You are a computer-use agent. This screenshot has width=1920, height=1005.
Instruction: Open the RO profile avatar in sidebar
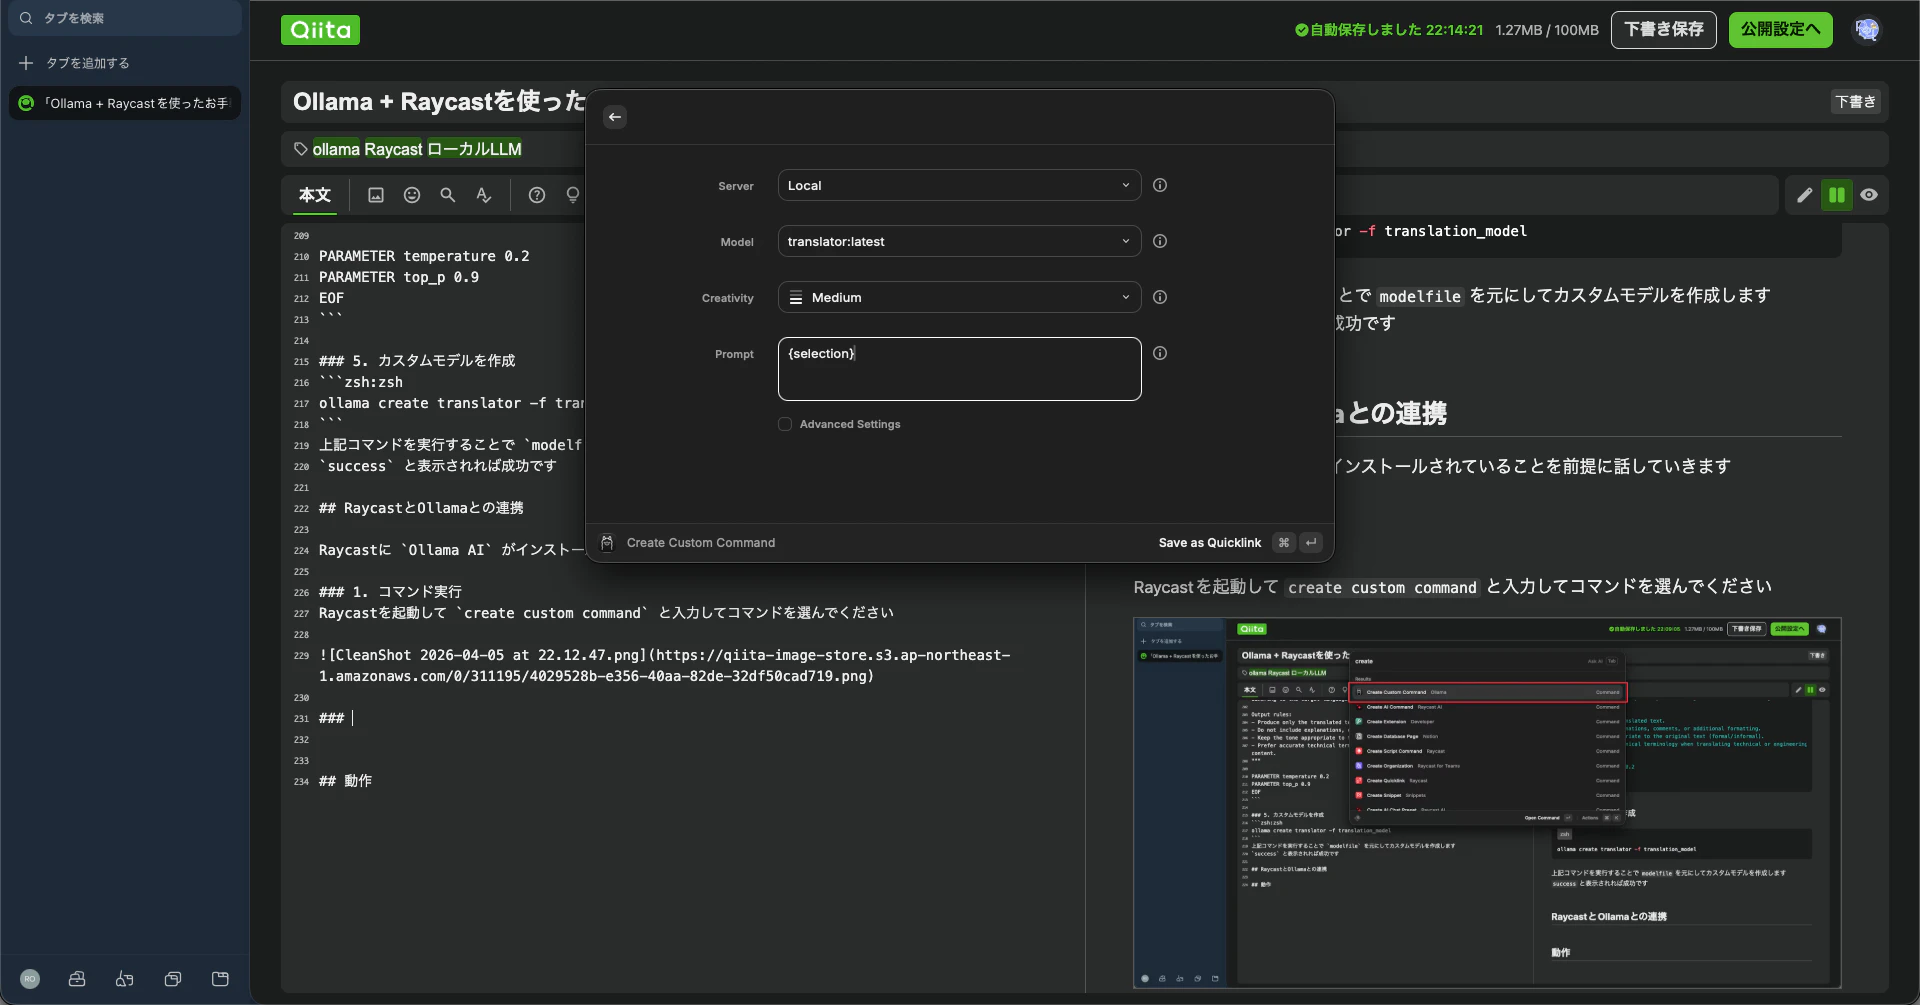[x=30, y=979]
